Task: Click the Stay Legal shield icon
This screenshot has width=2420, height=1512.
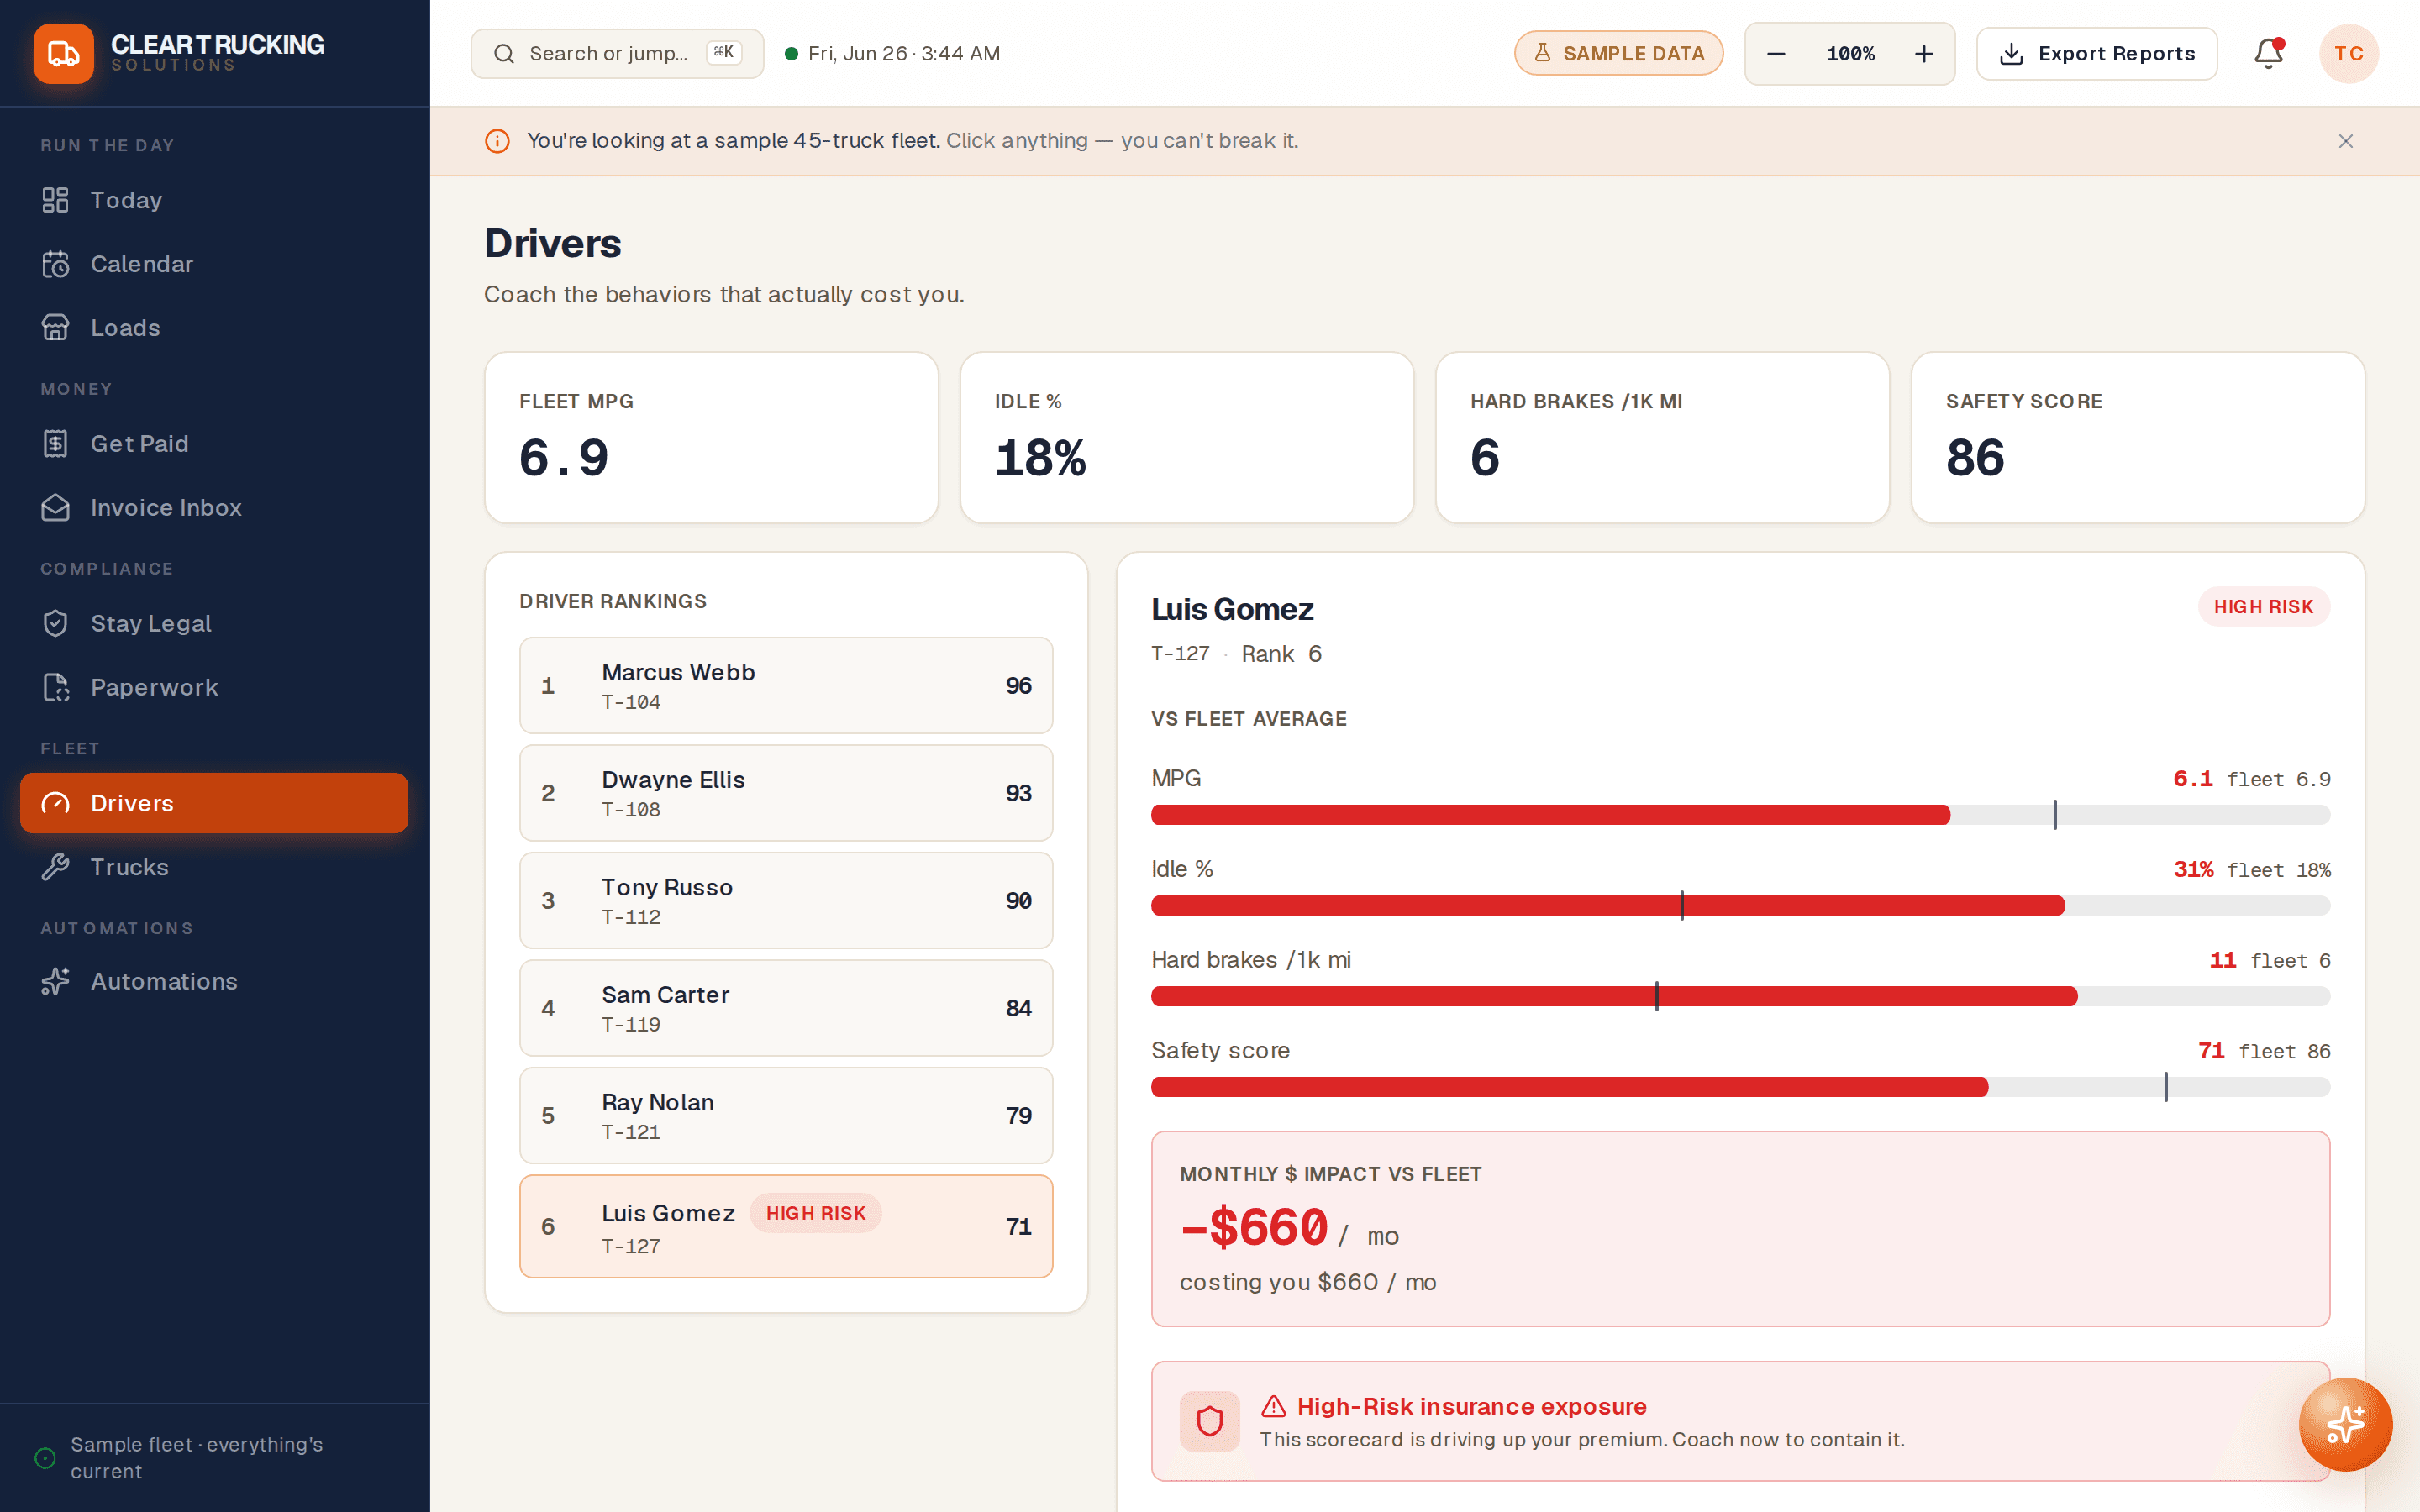Action: coord(55,624)
